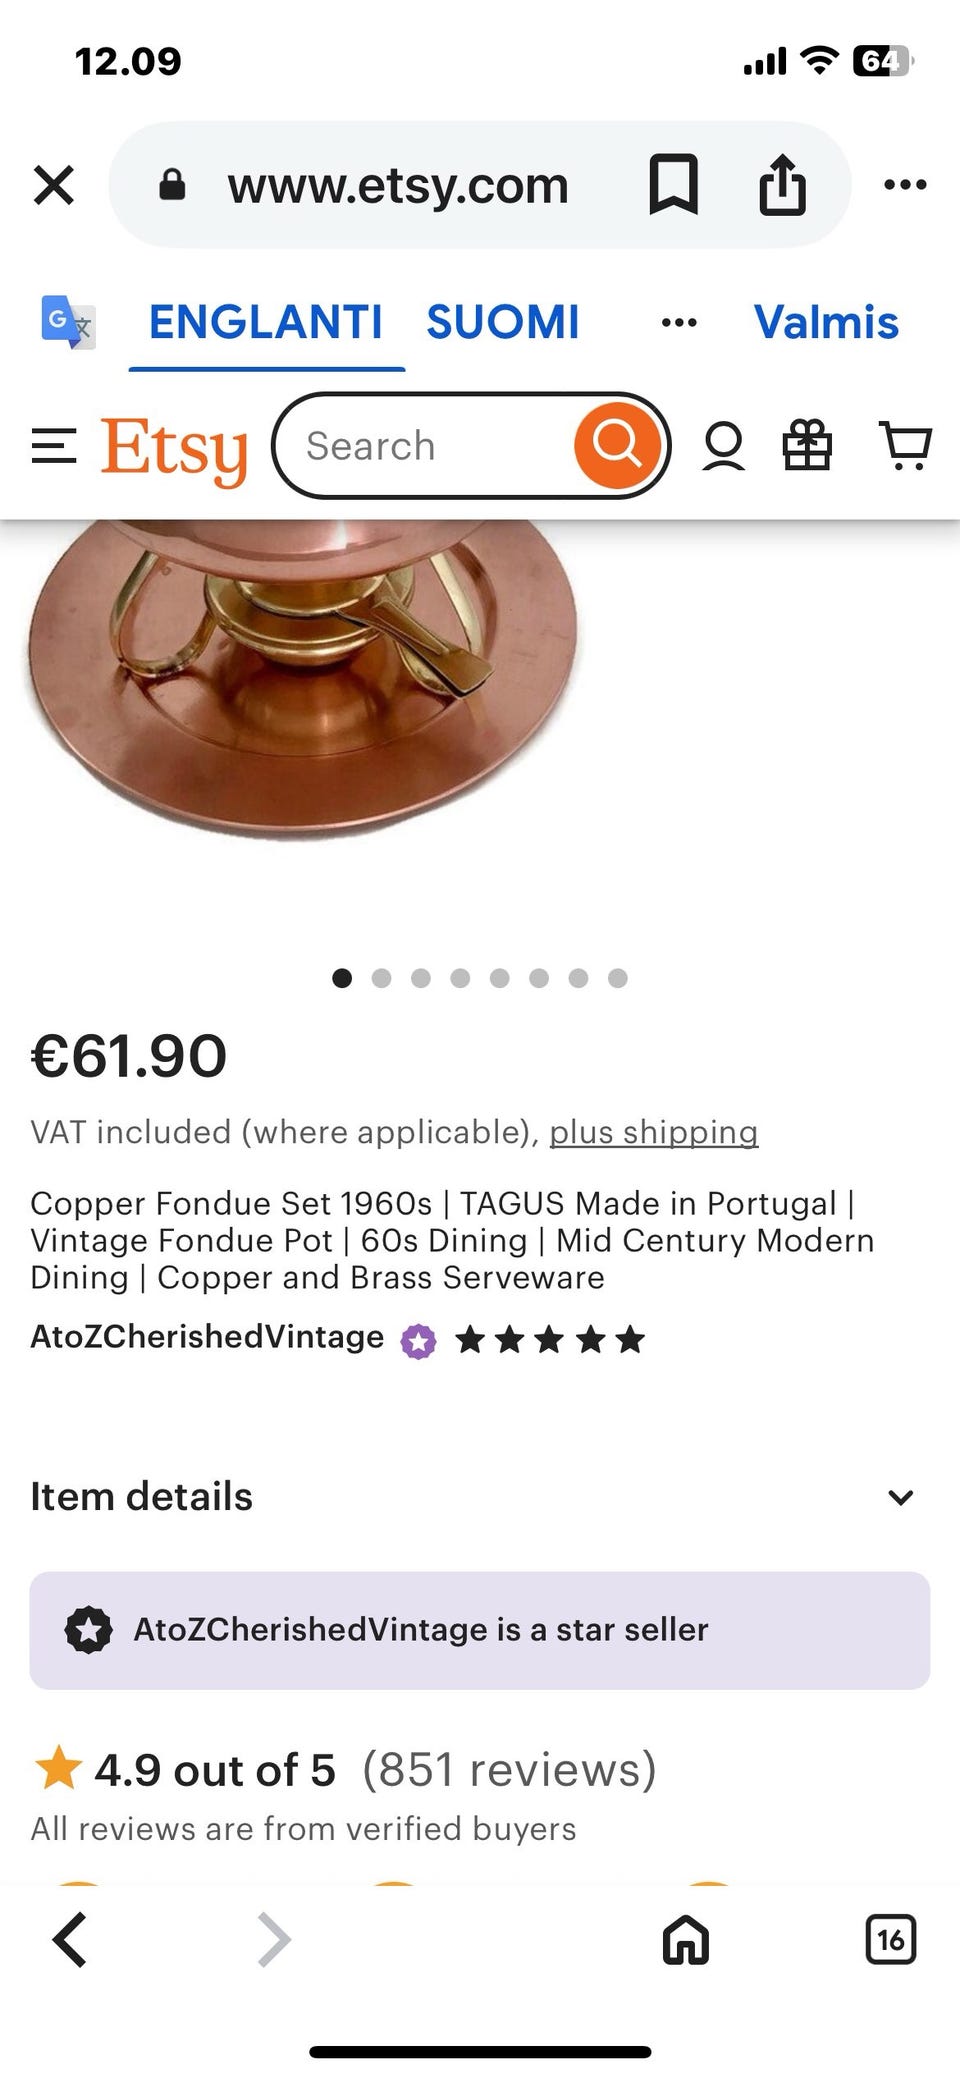960x2078 pixels.
Task: Open browser more options menu
Action: 905,184
